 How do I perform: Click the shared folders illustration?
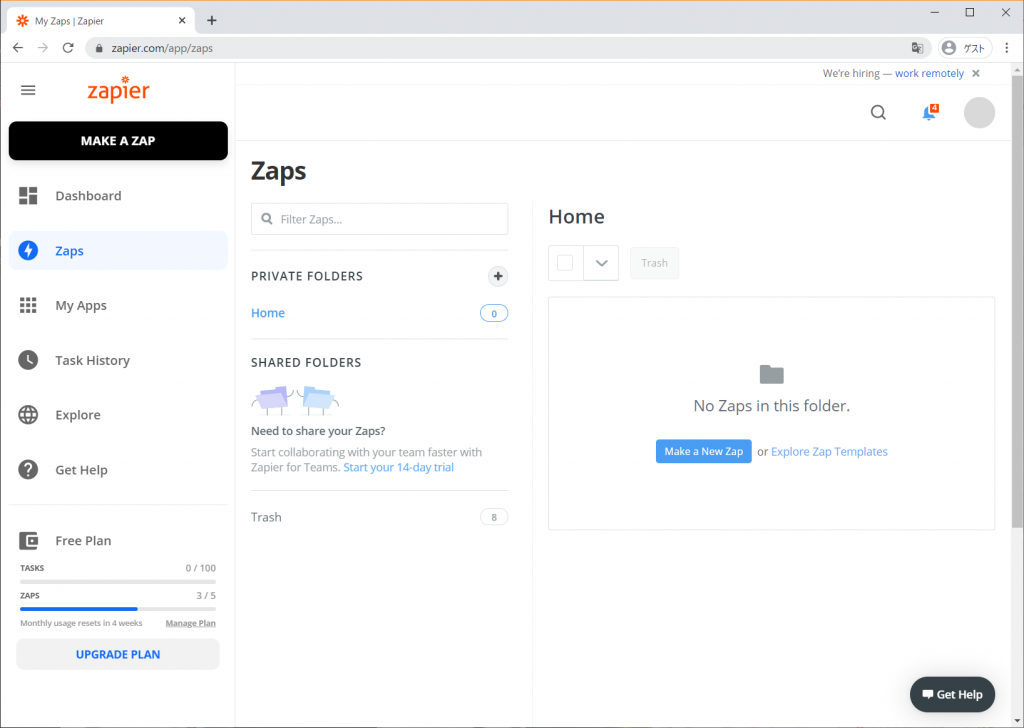295,400
